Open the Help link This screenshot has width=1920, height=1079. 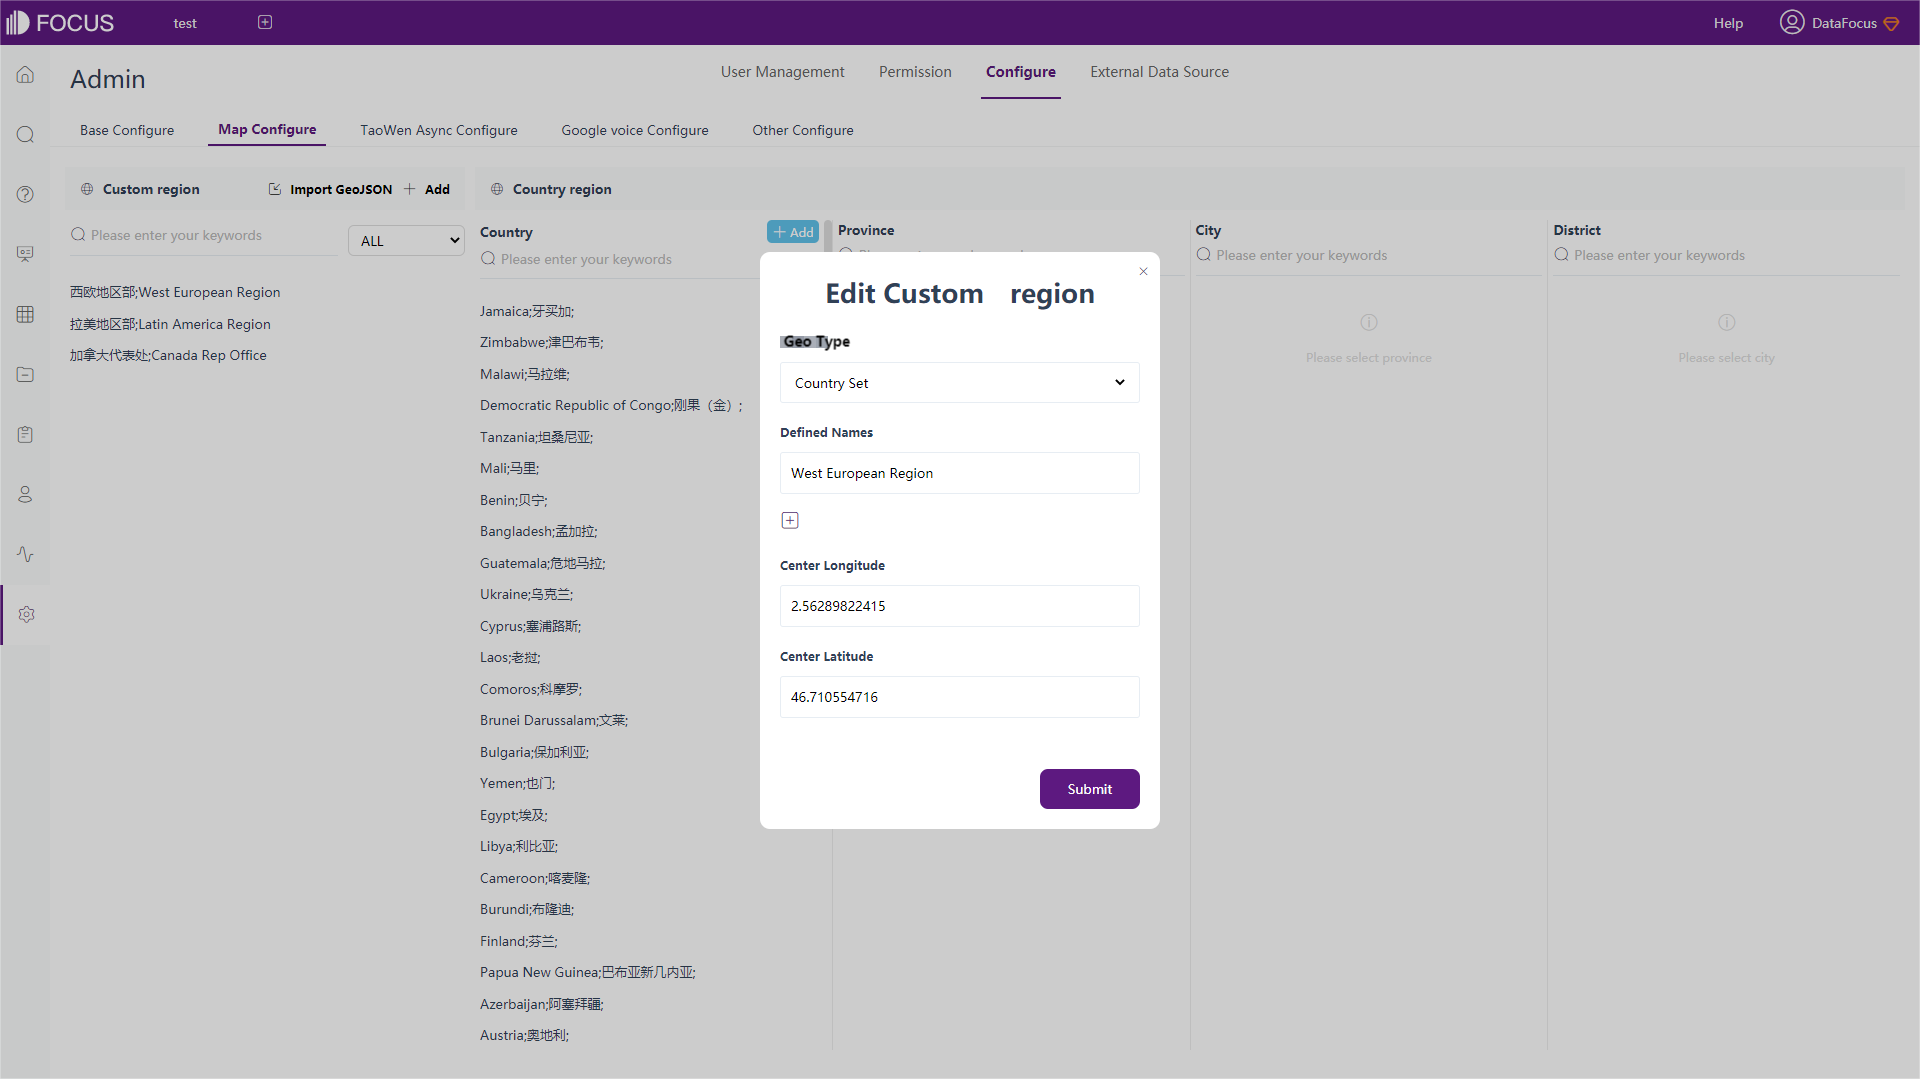(1728, 23)
